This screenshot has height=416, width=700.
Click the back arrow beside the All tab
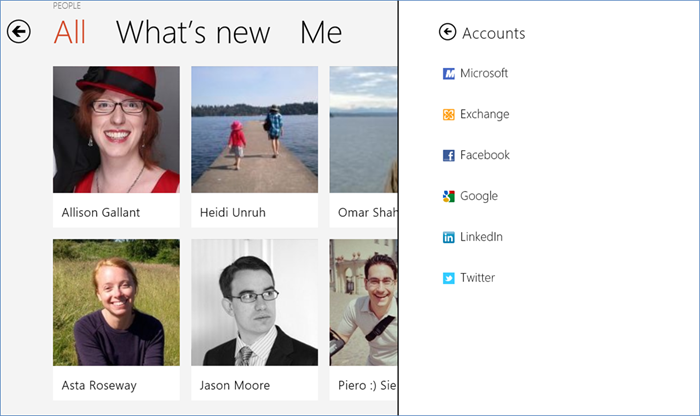[x=18, y=32]
